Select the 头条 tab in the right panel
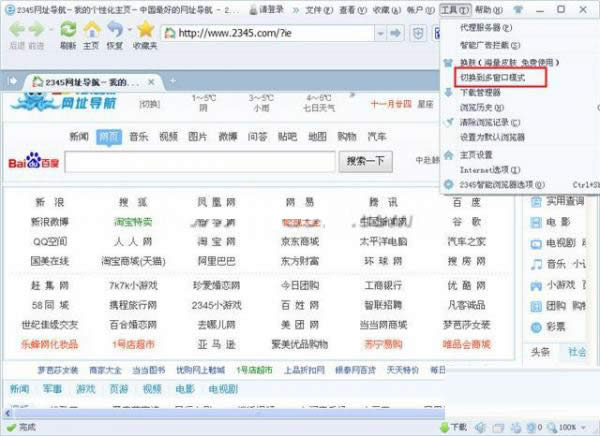 click(x=540, y=352)
